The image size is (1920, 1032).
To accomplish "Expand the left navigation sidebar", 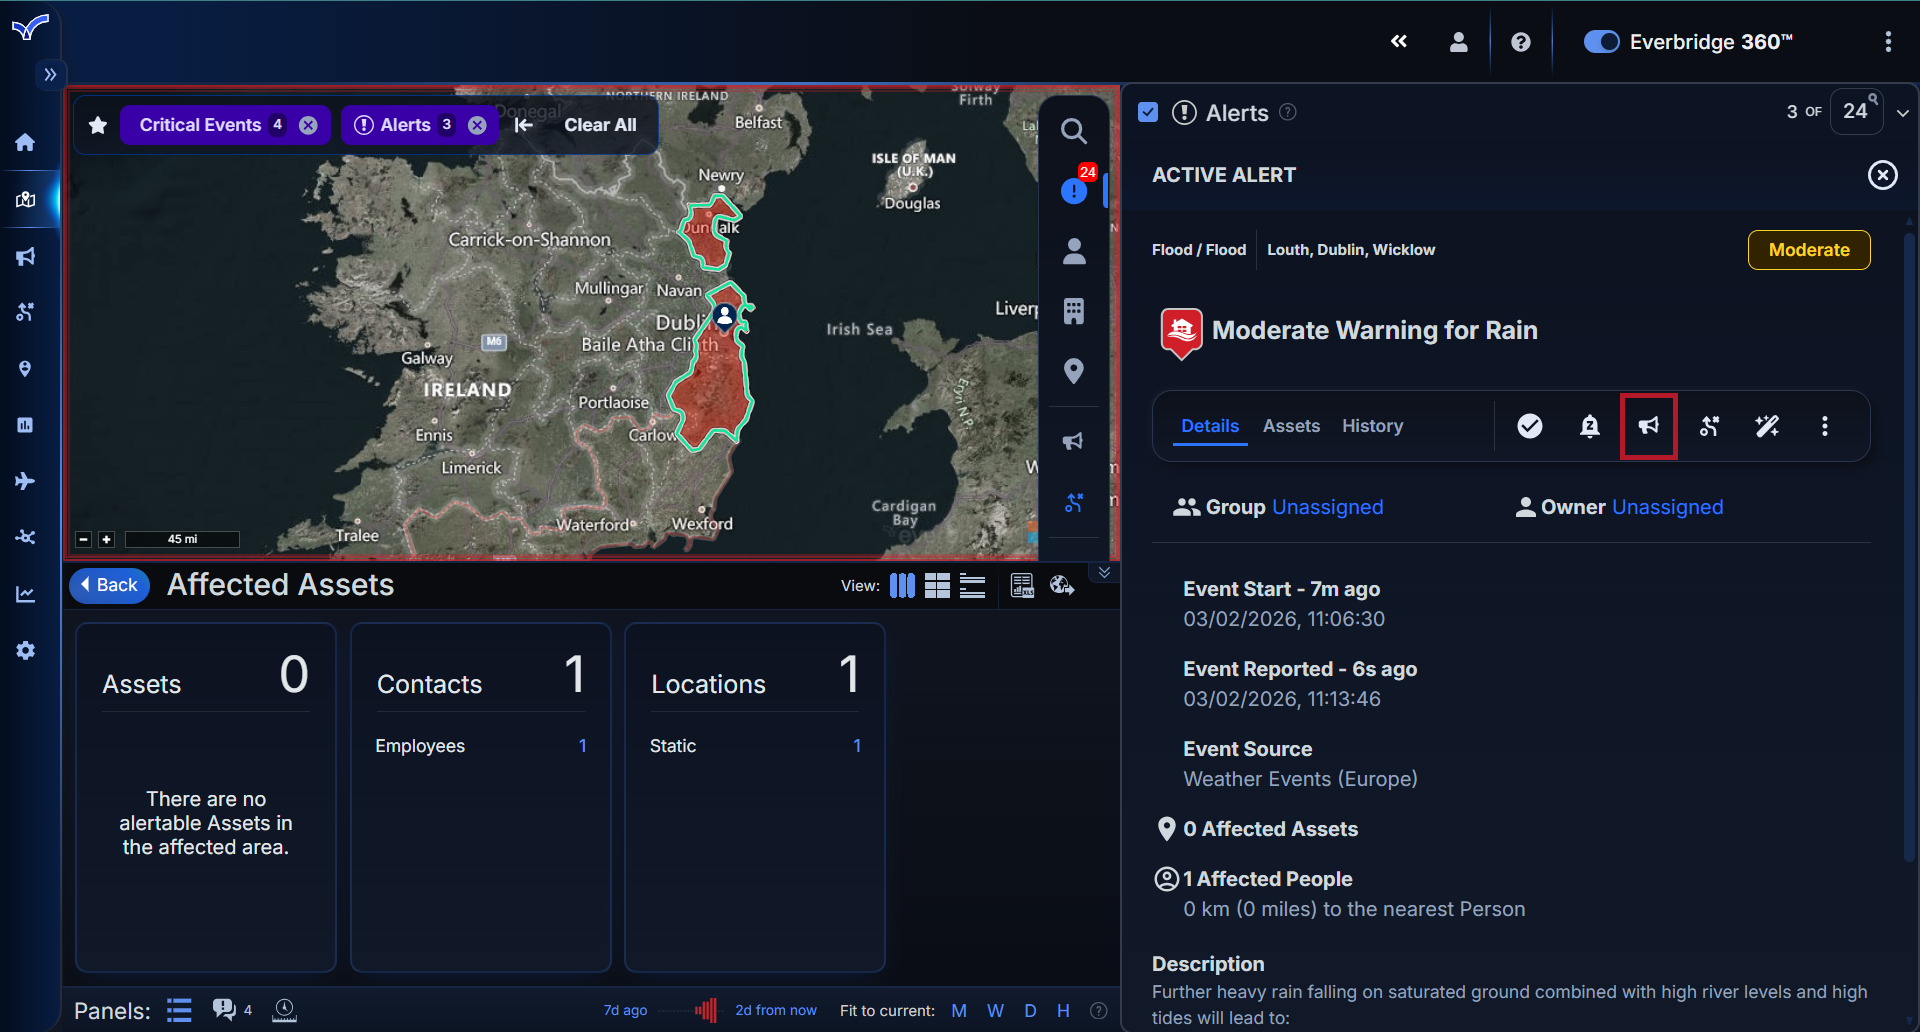I will coord(50,74).
